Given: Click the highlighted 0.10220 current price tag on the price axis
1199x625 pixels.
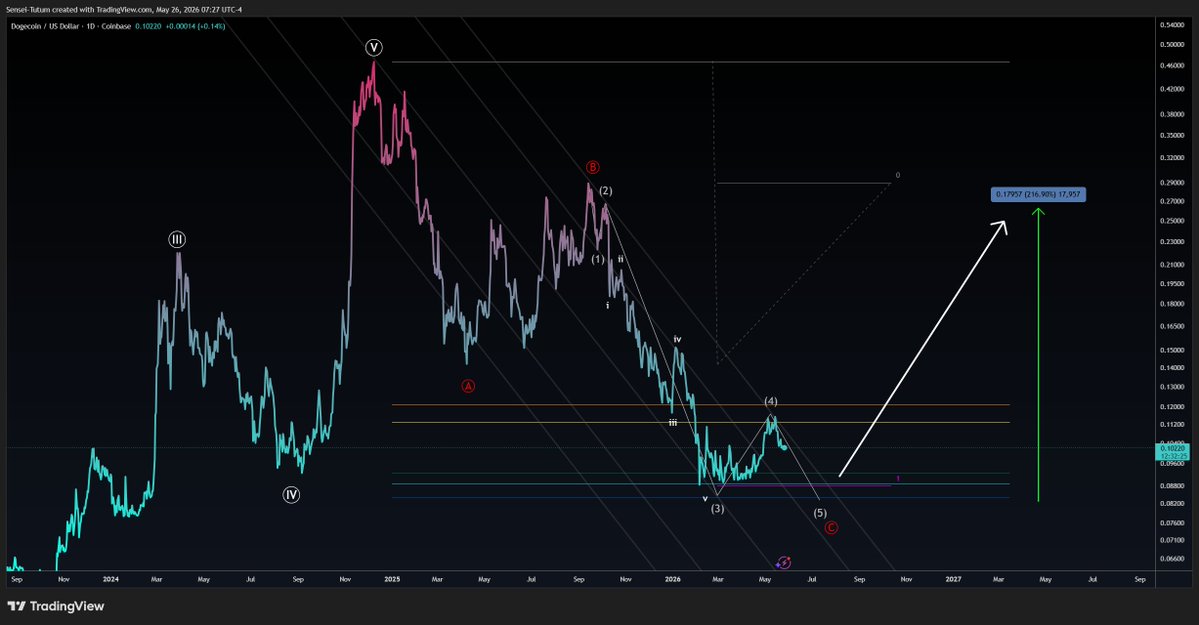Looking at the screenshot, I should pyautogui.click(x=1173, y=451).
